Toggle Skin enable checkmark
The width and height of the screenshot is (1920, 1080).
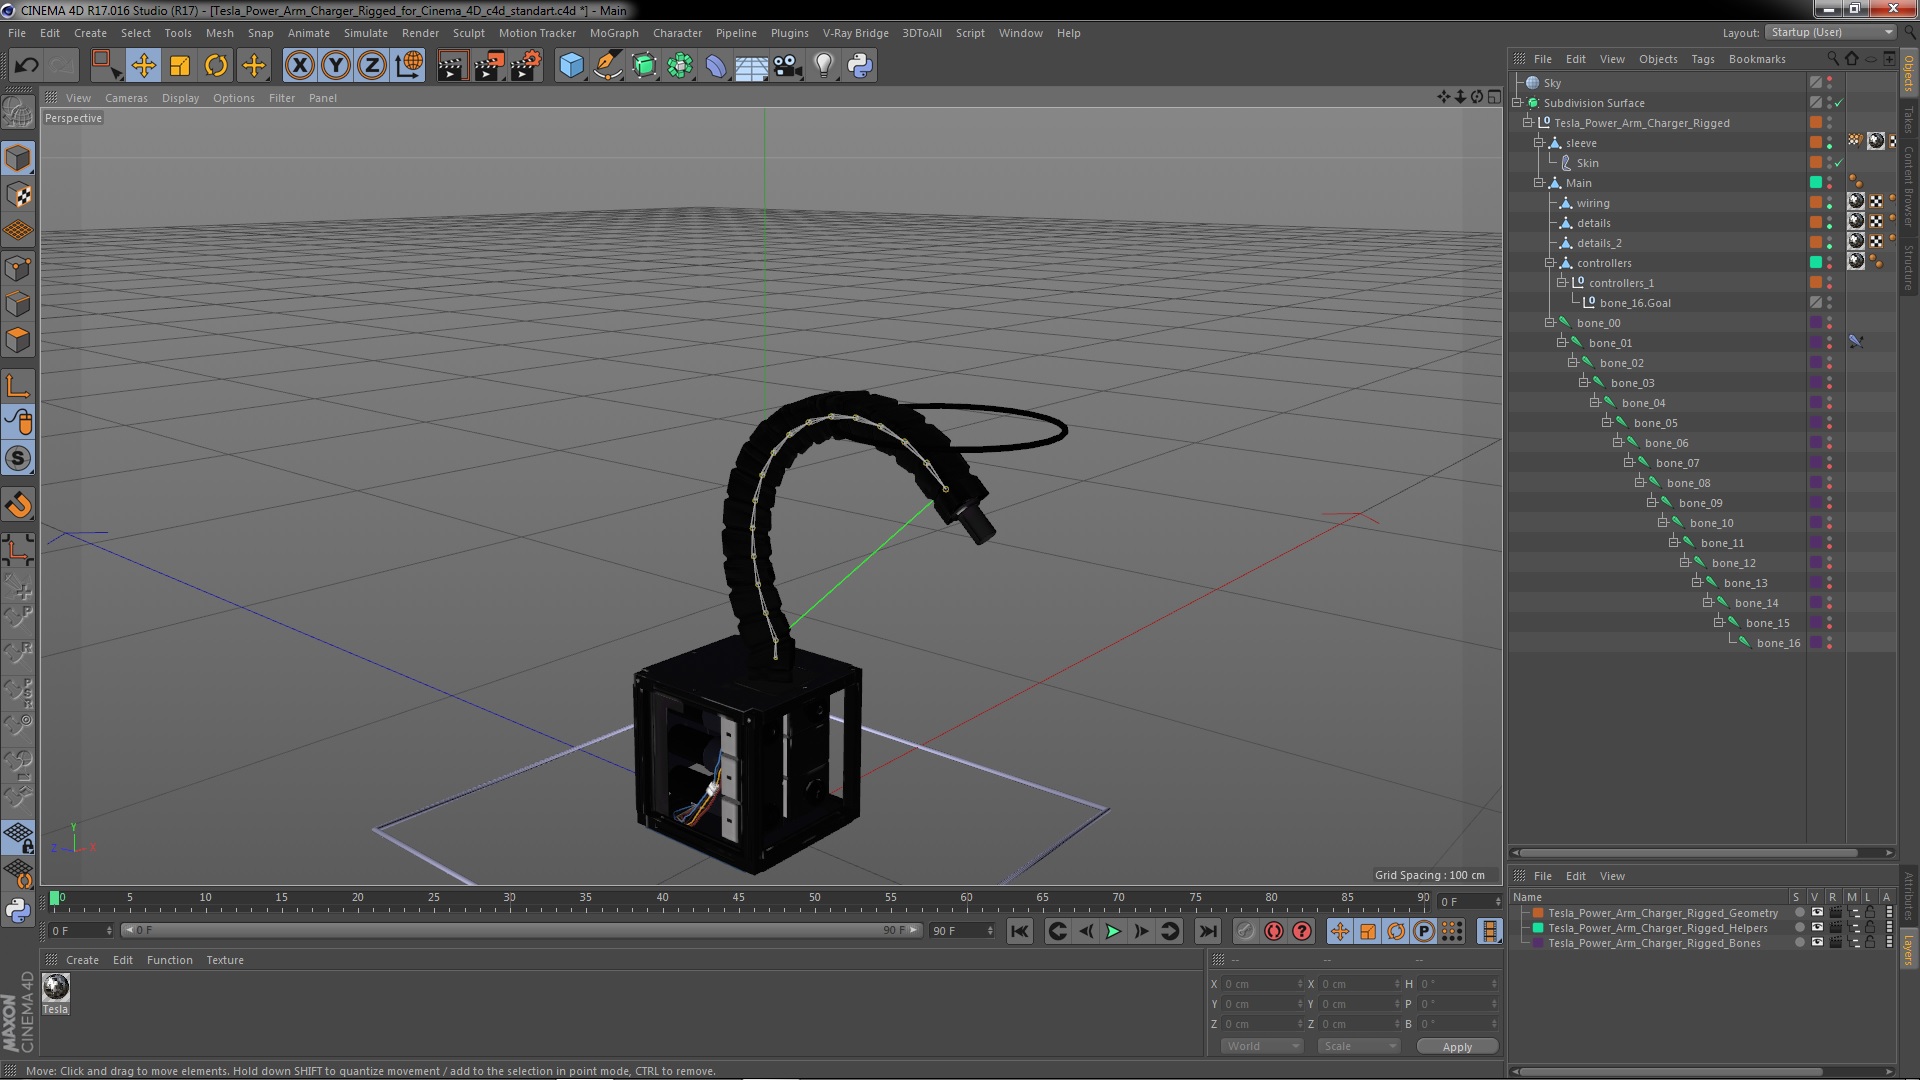coord(1839,163)
